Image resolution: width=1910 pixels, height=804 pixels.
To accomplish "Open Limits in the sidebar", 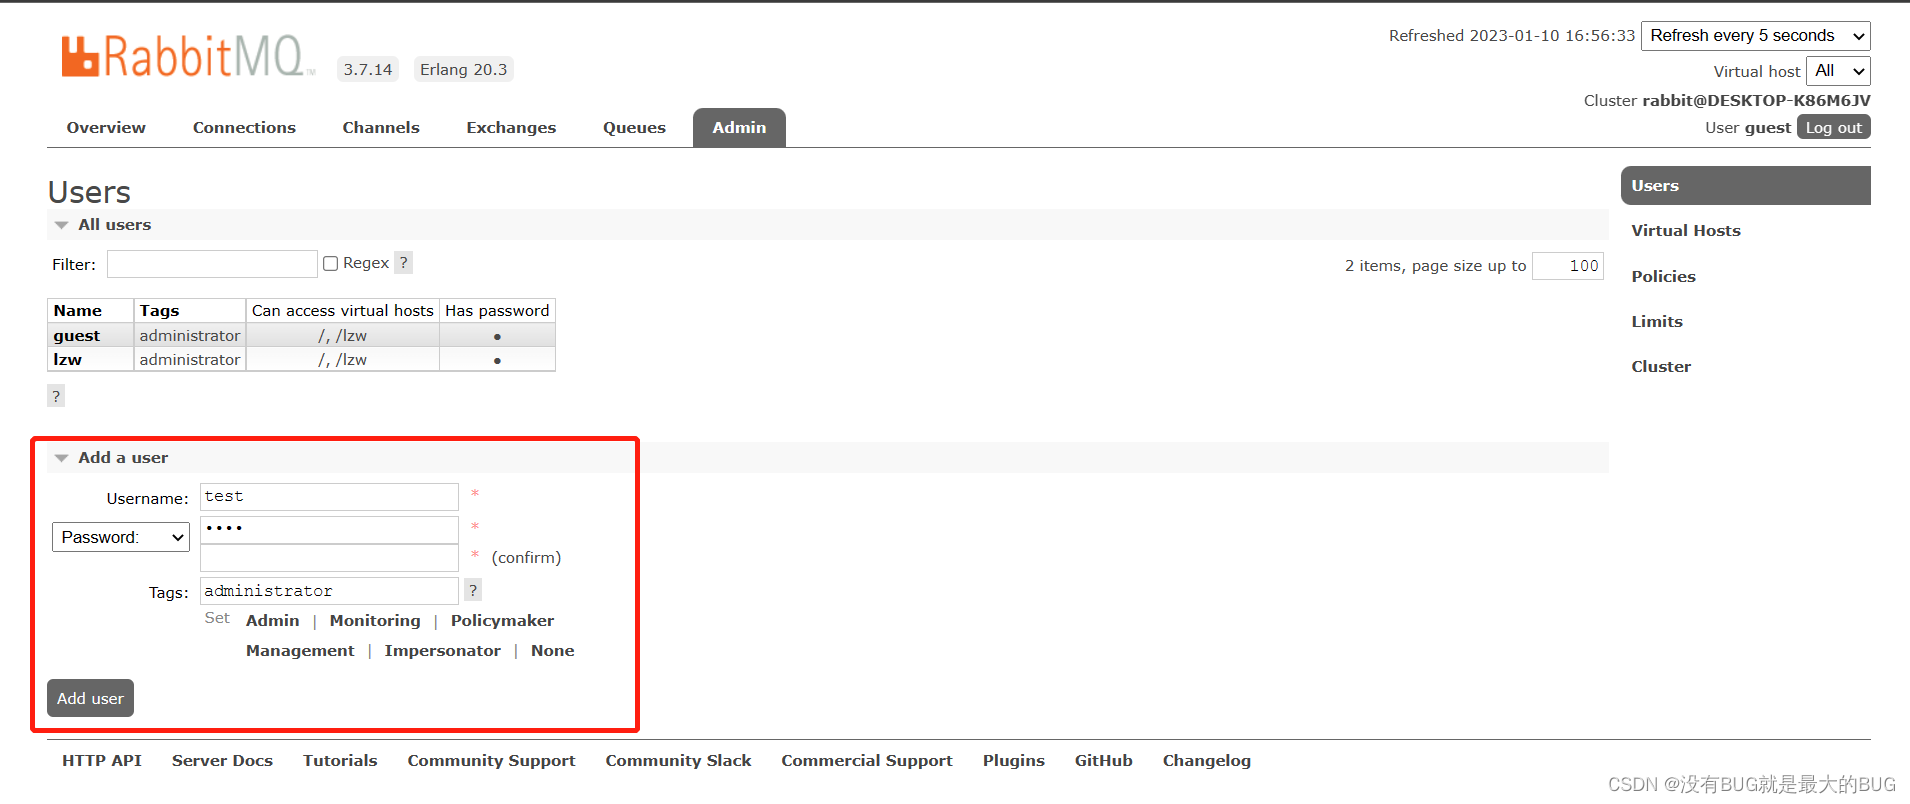I will pos(1657,322).
